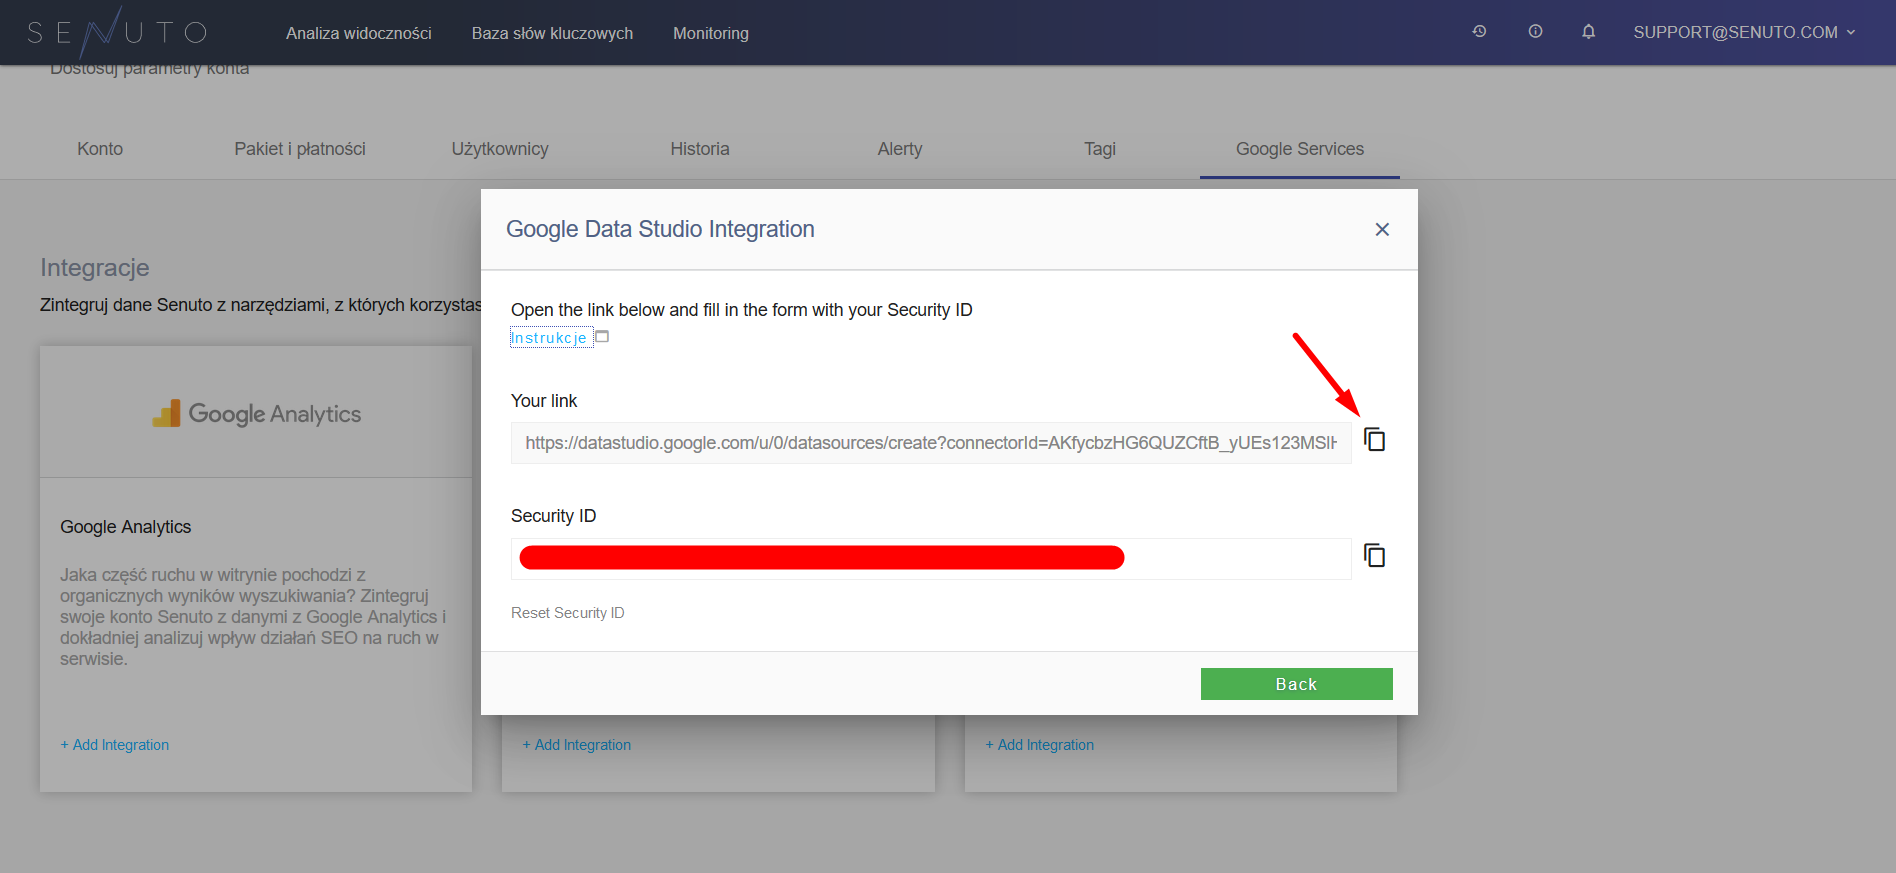The image size is (1896, 873).
Task: Switch to the Alerty tab
Action: (900, 149)
